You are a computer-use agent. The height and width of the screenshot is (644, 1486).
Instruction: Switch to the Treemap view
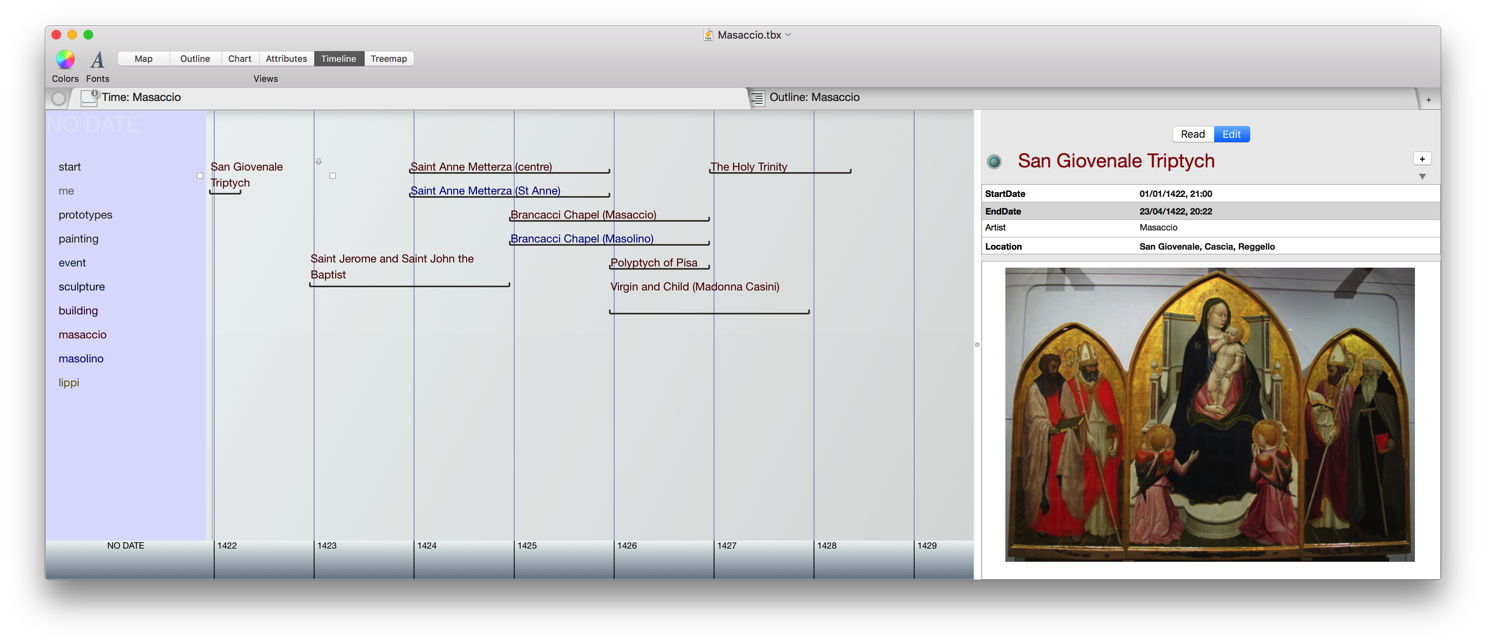(x=388, y=59)
